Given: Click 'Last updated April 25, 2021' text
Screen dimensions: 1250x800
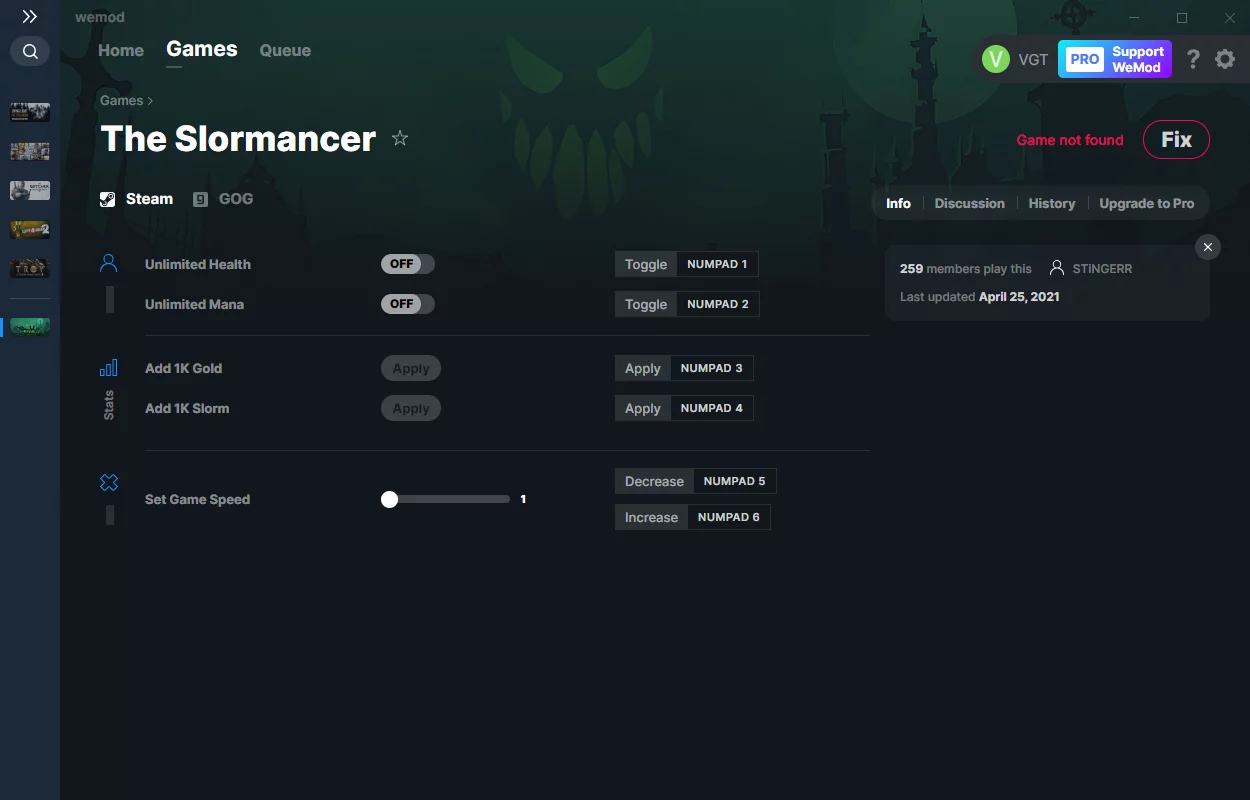Looking at the screenshot, I should pyautogui.click(x=980, y=296).
